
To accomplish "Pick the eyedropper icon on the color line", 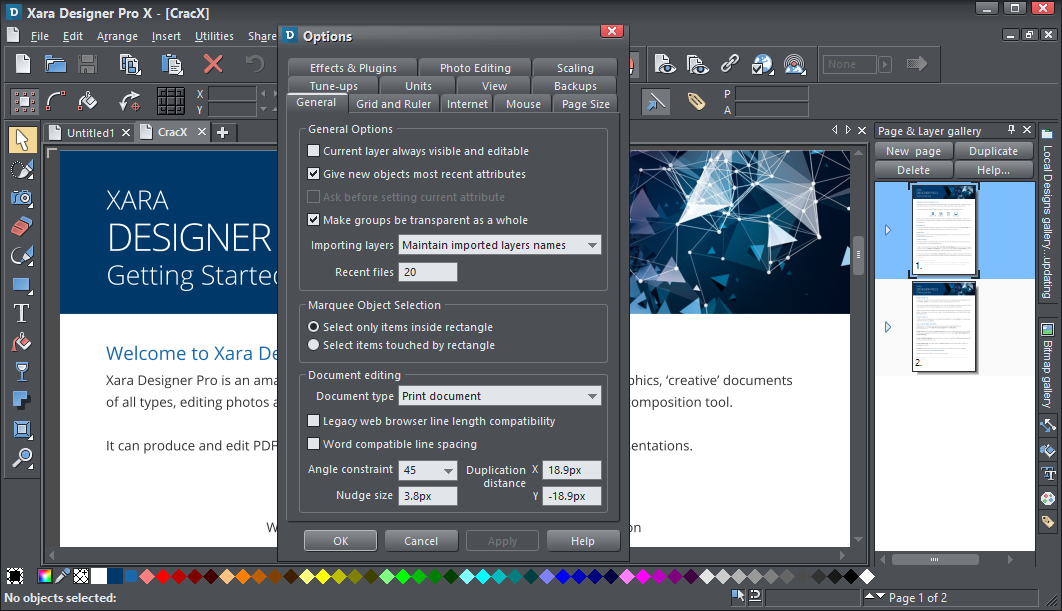I will [62, 576].
